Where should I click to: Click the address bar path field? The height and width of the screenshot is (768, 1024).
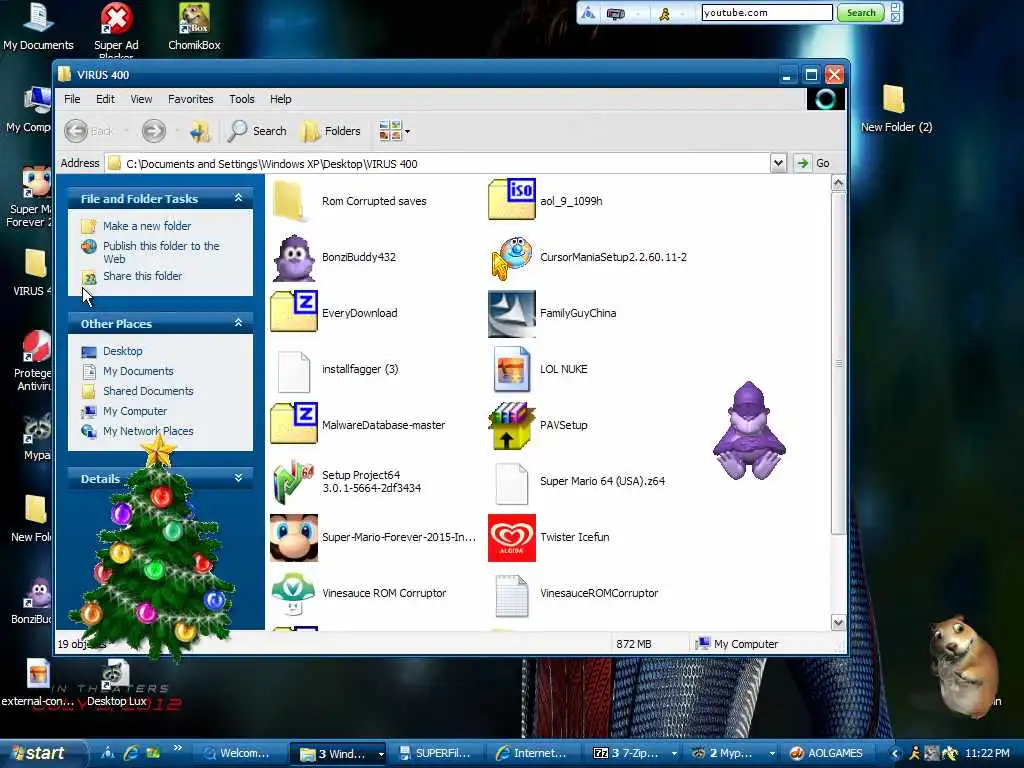click(439, 163)
